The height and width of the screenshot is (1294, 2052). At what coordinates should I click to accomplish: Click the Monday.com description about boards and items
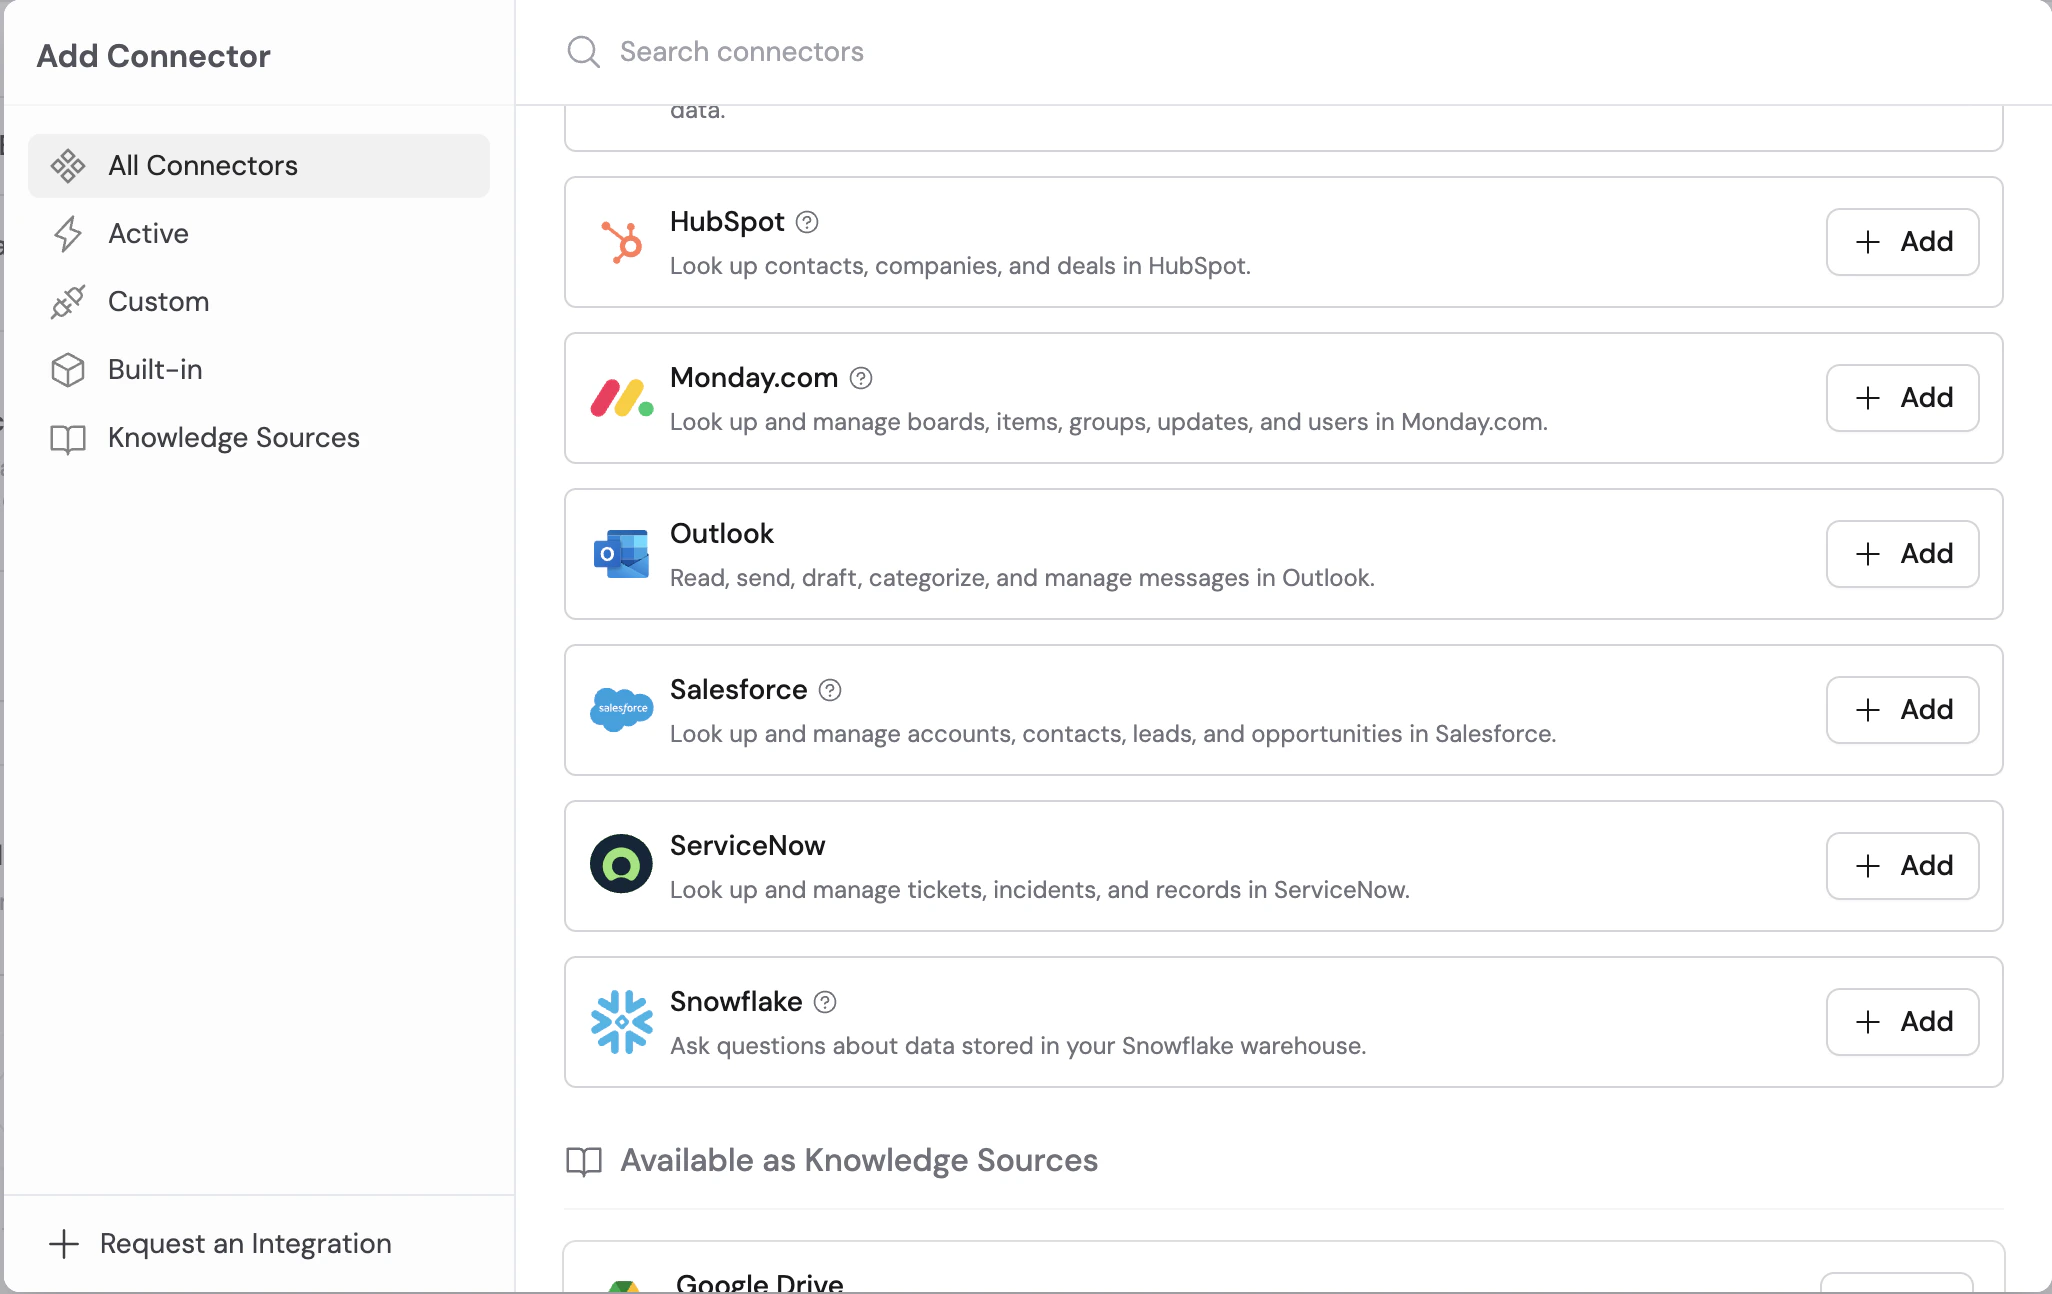[1109, 422]
